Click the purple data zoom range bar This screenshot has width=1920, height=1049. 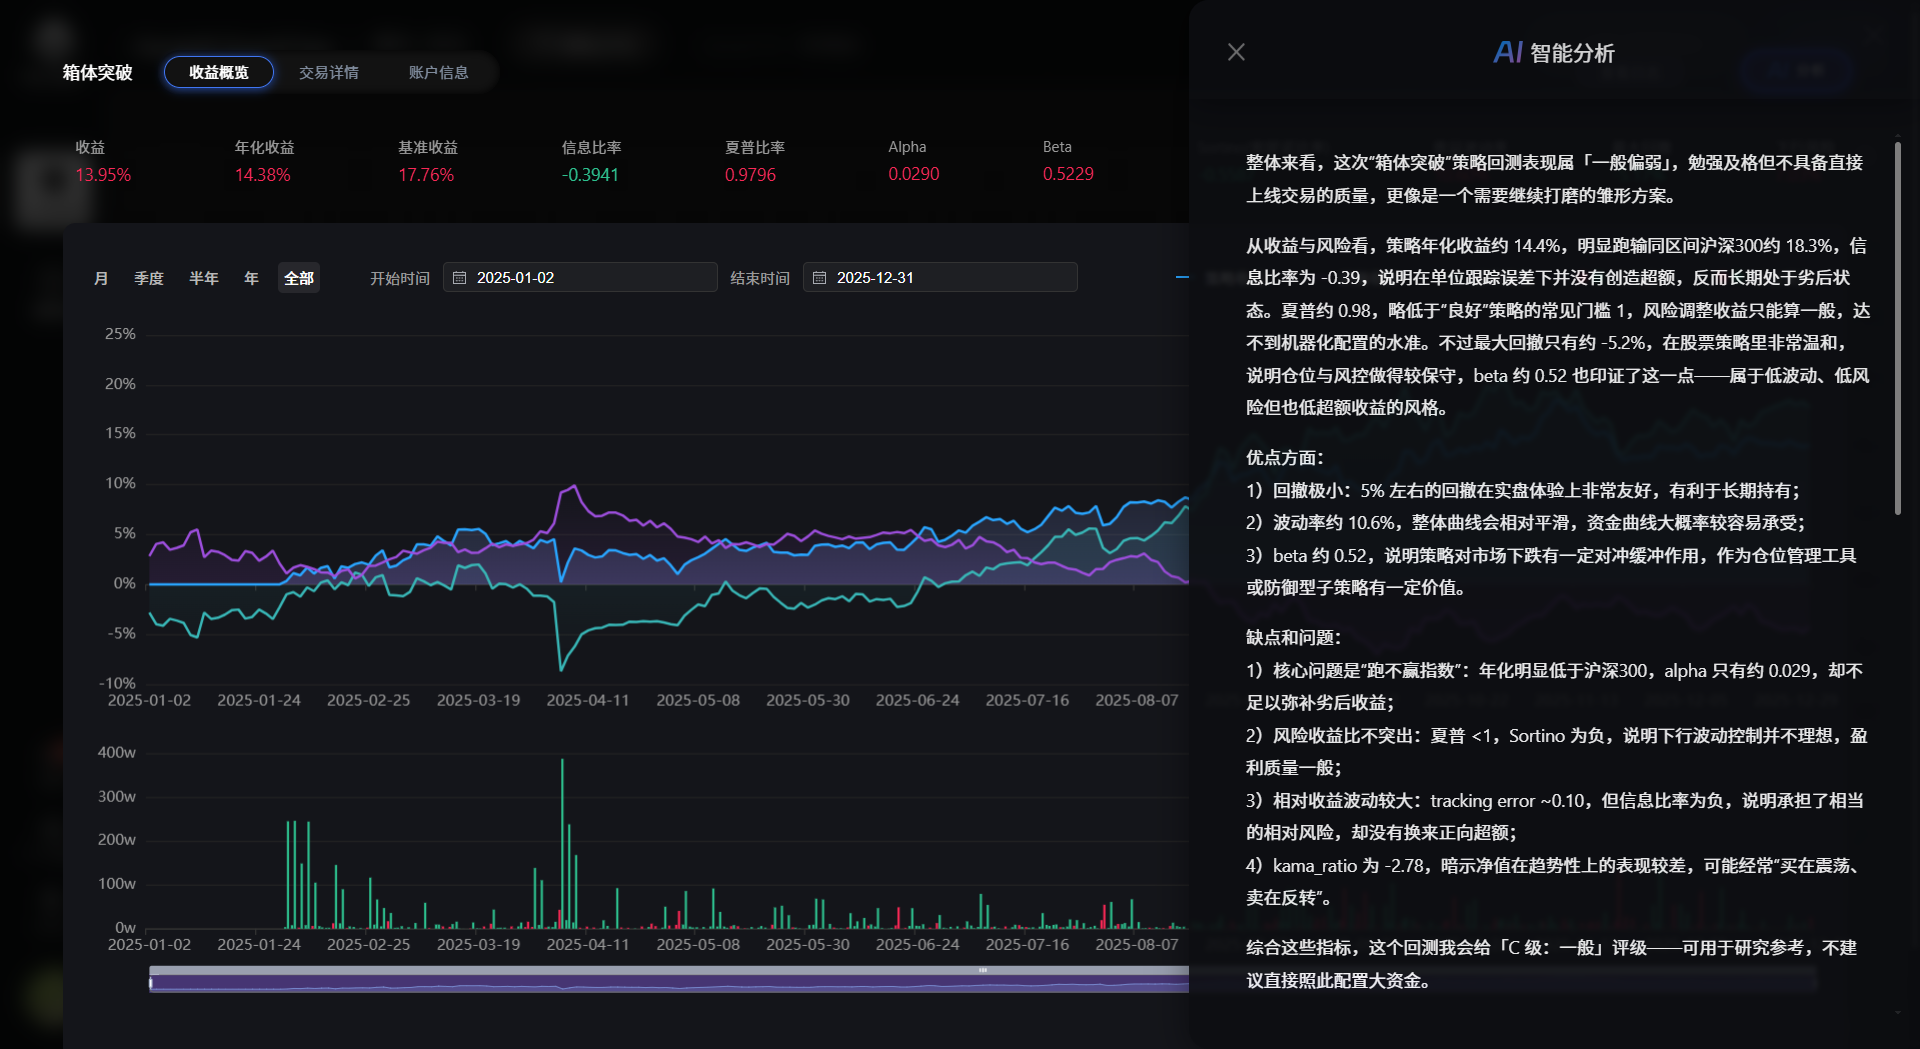pyautogui.click(x=669, y=984)
